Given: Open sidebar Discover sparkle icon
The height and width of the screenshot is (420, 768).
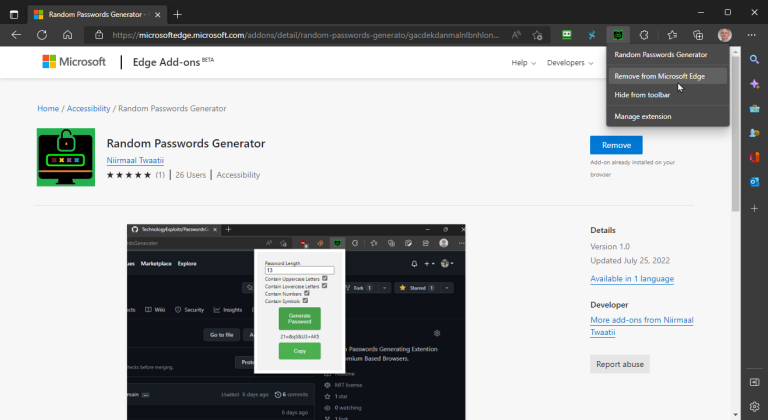Looking at the screenshot, I should pyautogui.click(x=754, y=84).
